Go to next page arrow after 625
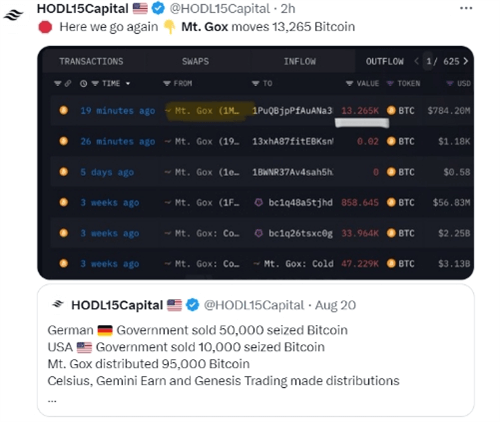The image size is (500, 422). click(x=466, y=61)
